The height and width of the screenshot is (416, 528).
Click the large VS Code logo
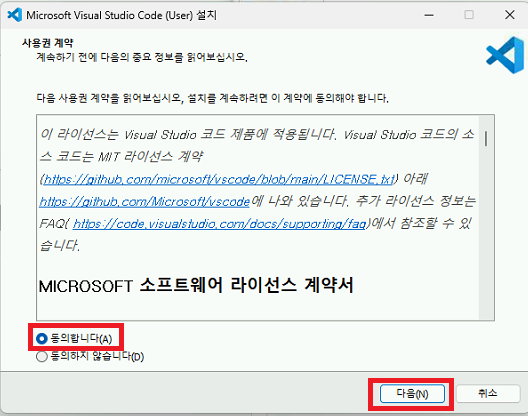(505, 55)
